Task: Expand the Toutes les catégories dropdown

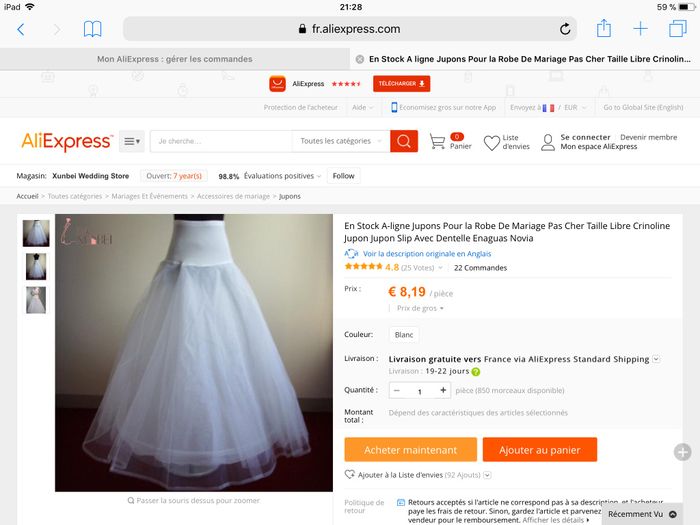Action: pos(341,141)
